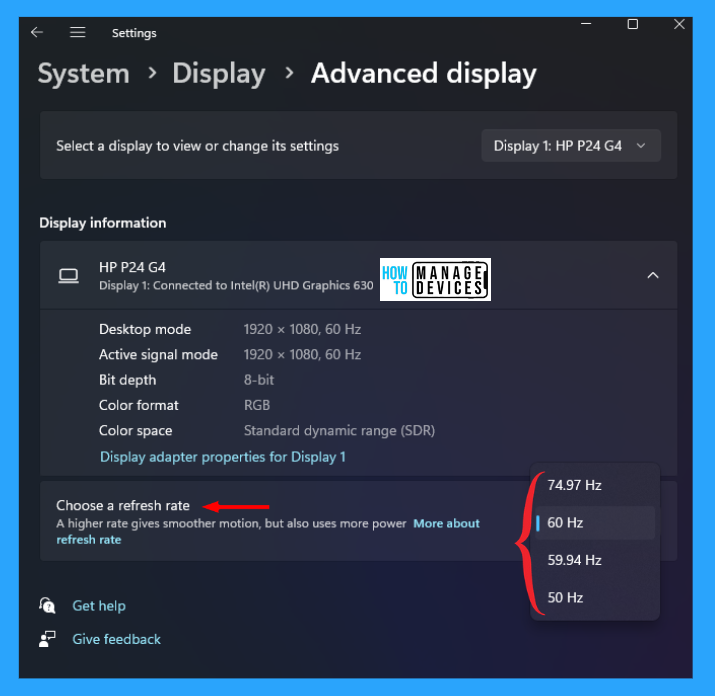Image resolution: width=715 pixels, height=696 pixels.
Task: Go to Display in breadcrumb
Action: [x=219, y=73]
